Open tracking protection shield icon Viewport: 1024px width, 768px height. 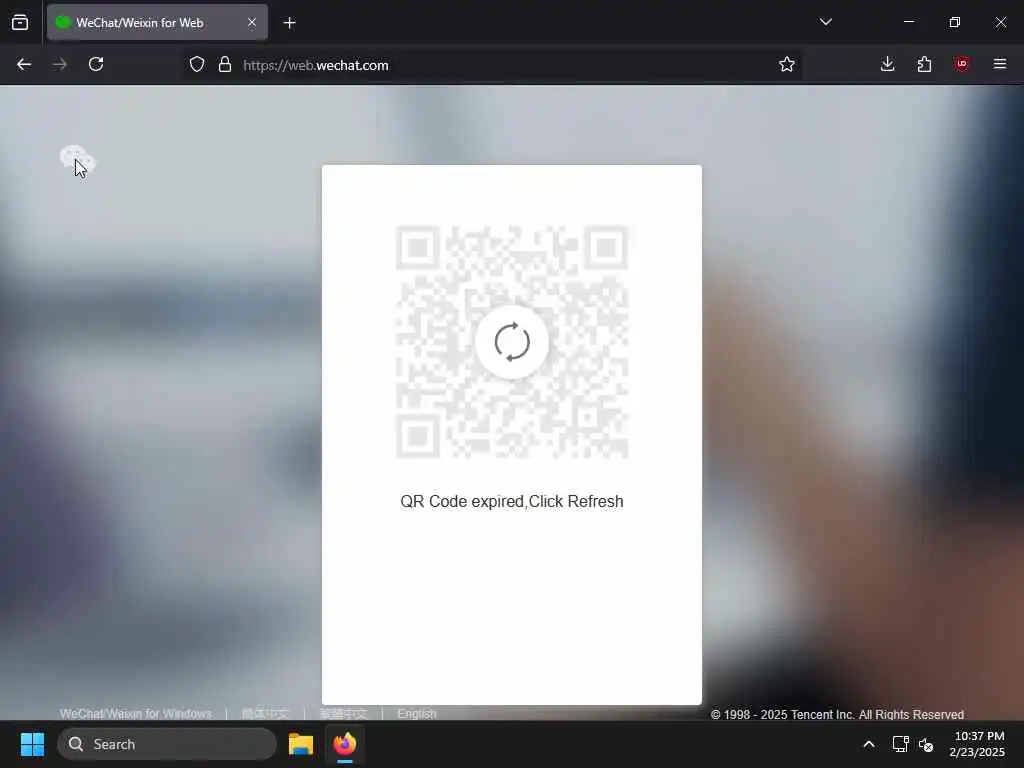[197, 65]
